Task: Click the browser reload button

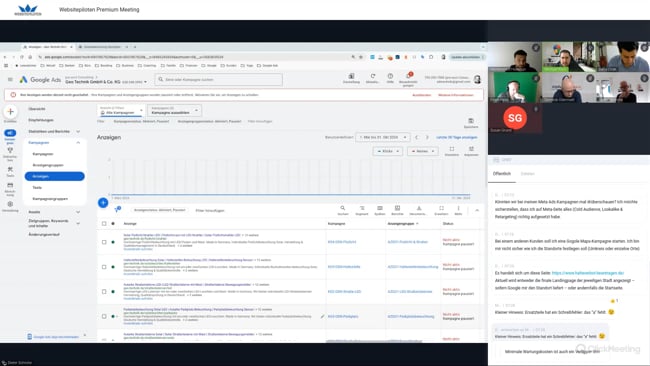Action: coord(22,57)
